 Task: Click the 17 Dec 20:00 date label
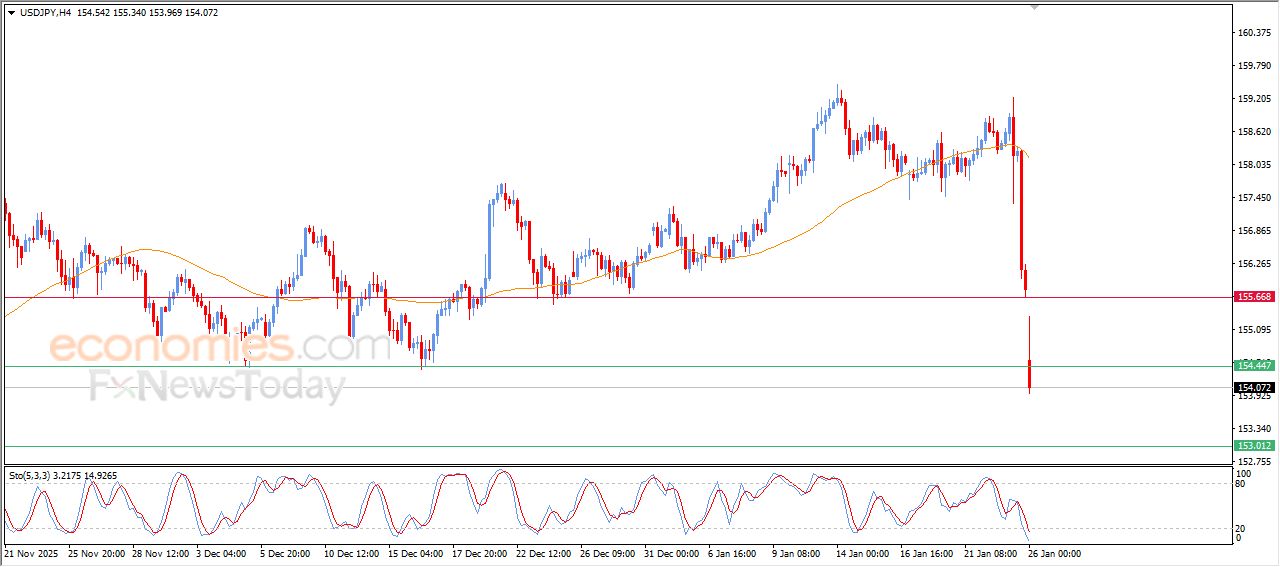point(480,553)
